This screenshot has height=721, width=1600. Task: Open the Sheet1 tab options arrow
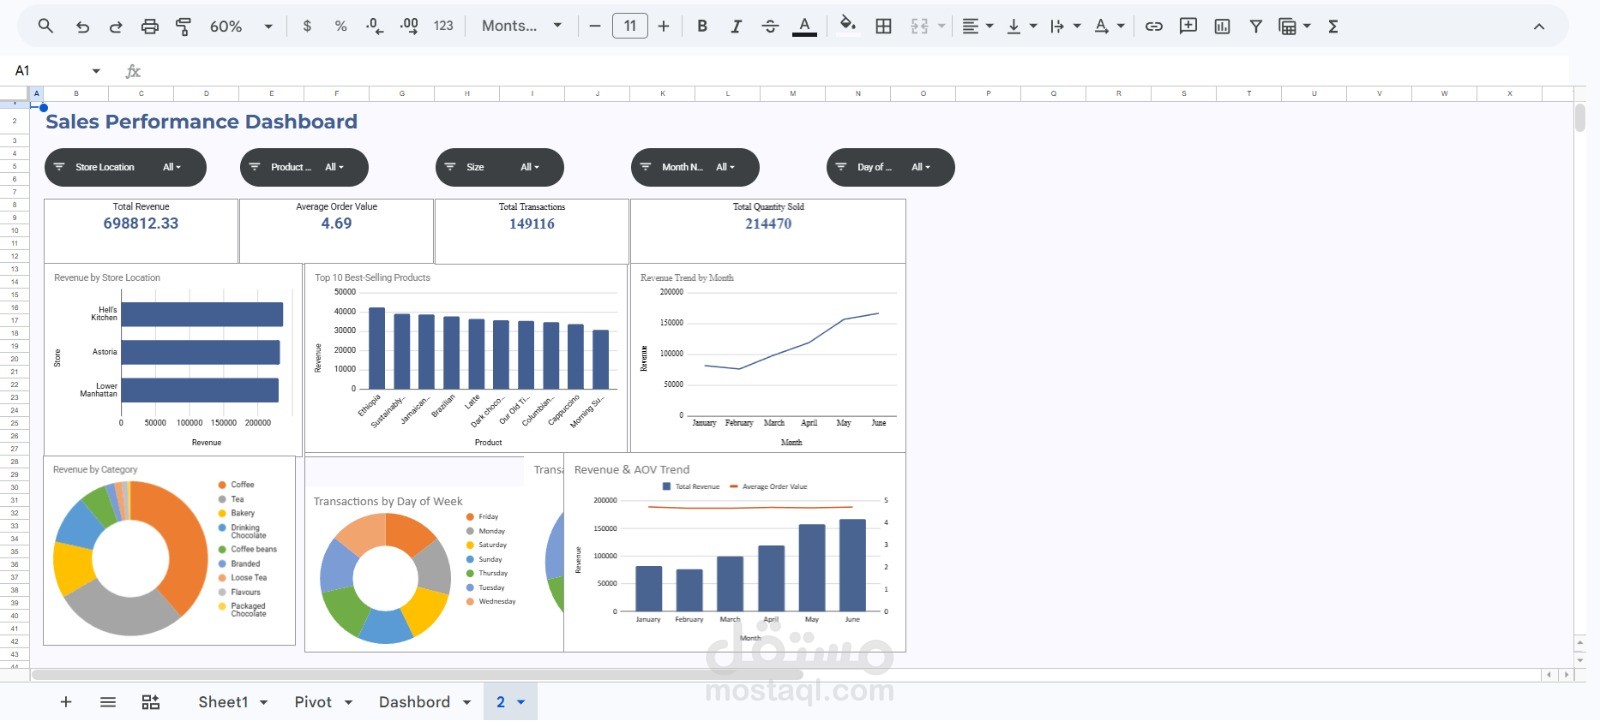(264, 703)
